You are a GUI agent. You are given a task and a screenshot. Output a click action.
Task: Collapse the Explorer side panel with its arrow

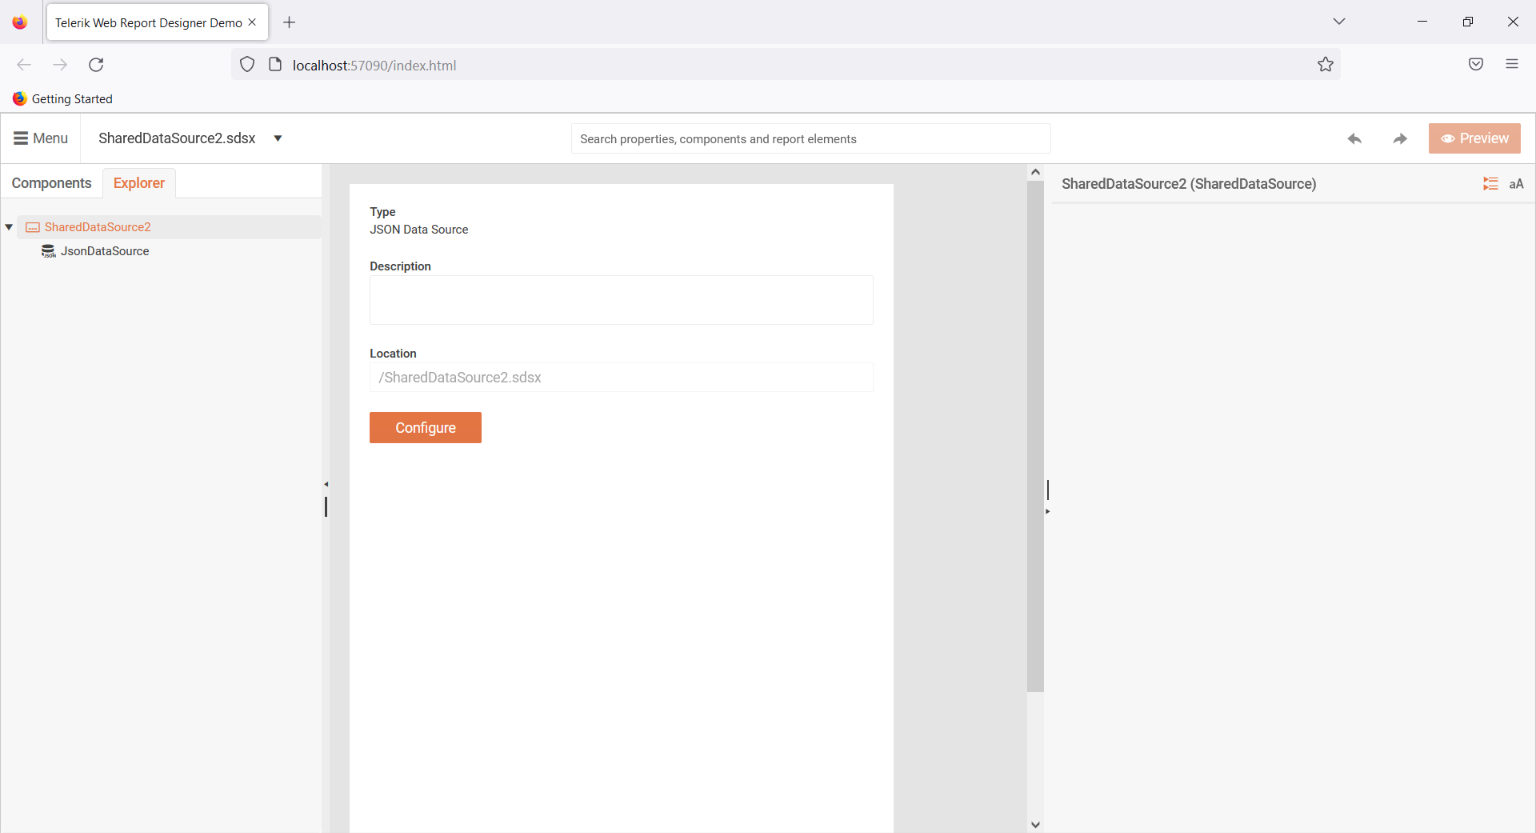(x=326, y=483)
